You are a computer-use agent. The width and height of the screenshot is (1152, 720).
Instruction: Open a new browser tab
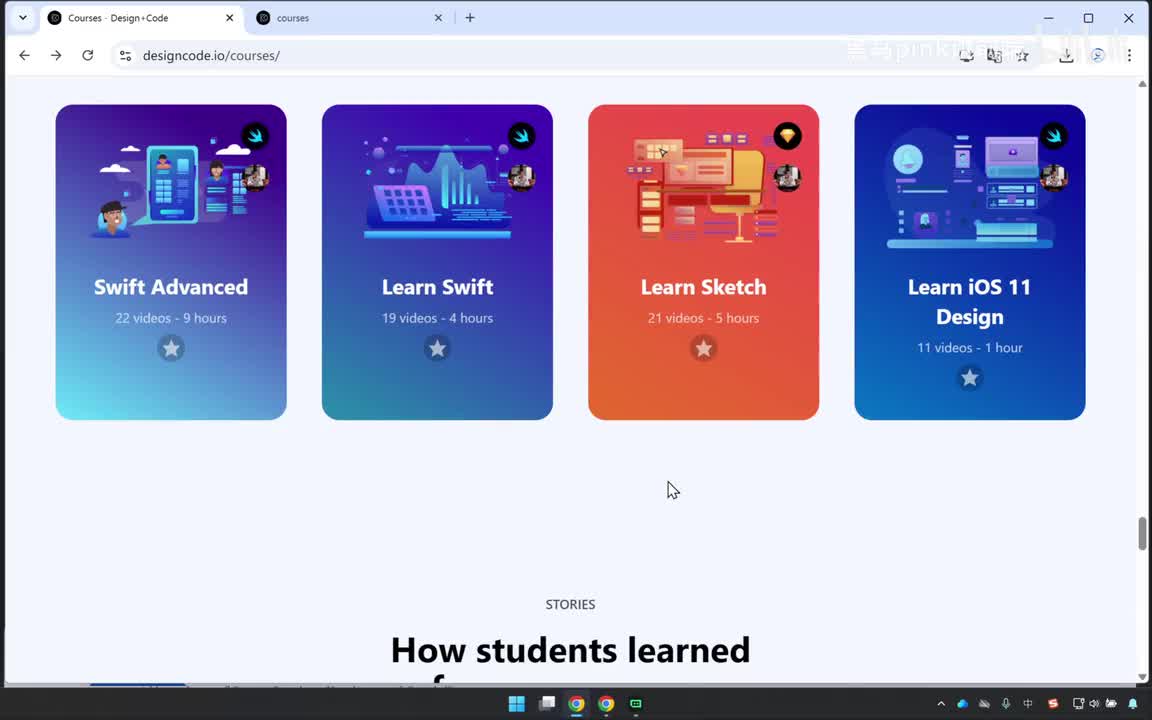point(470,18)
